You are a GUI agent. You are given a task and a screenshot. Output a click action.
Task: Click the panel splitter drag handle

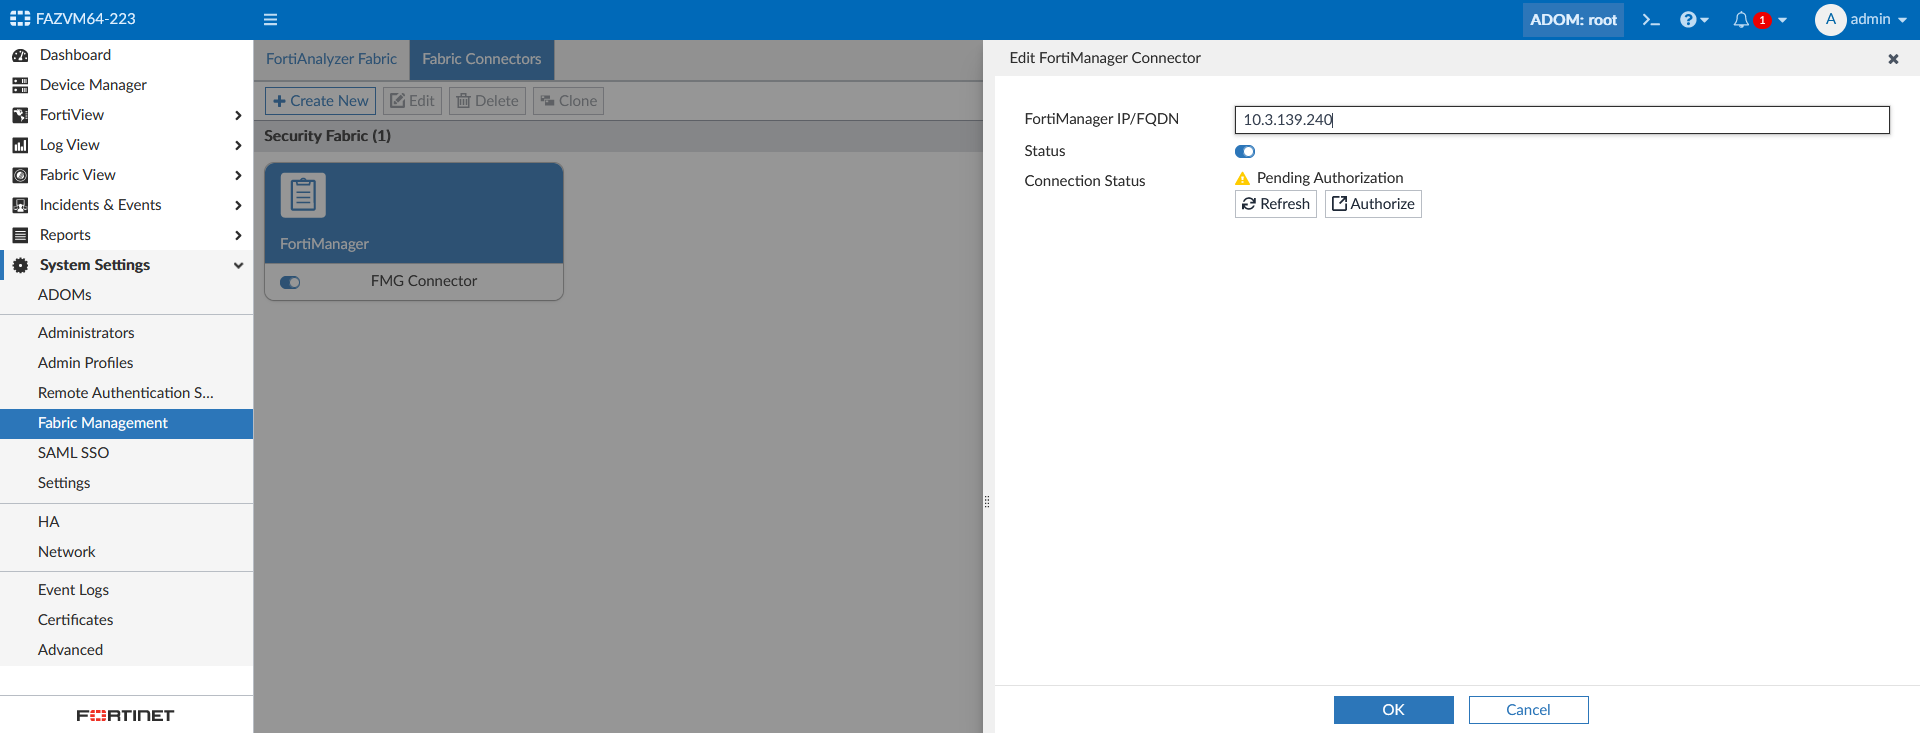tap(987, 502)
